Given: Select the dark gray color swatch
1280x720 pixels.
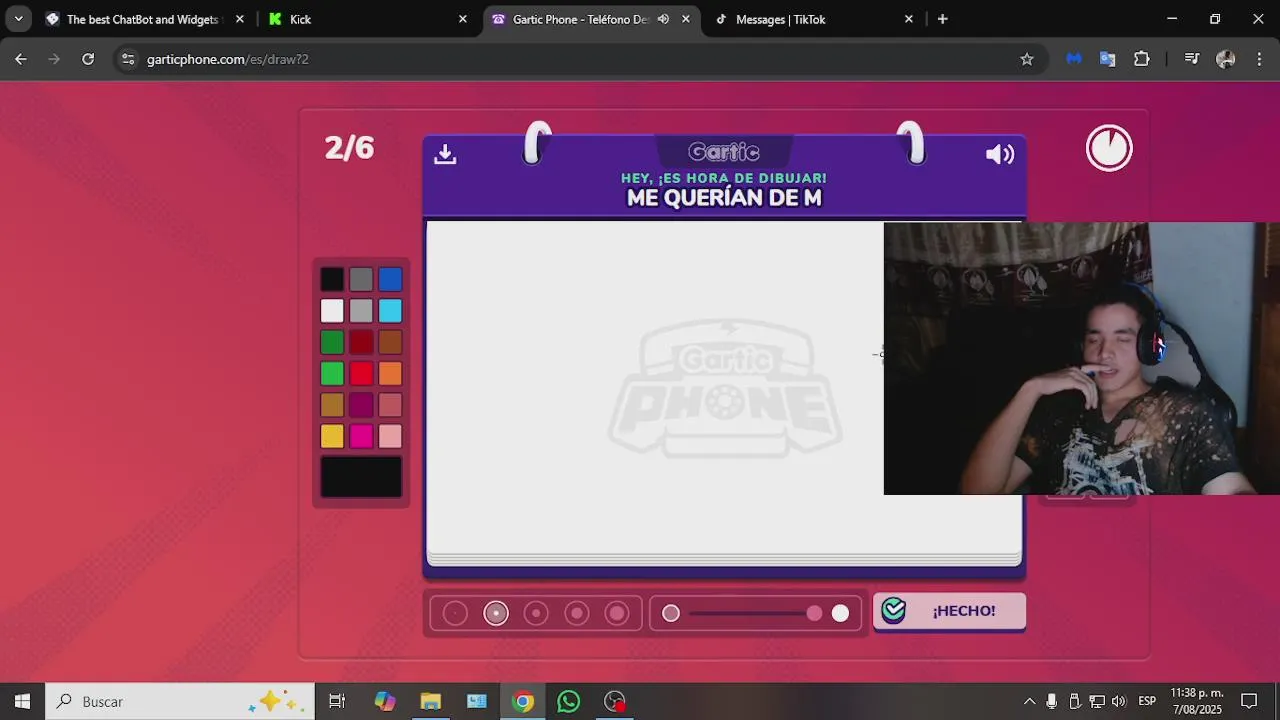Looking at the screenshot, I should pyautogui.click(x=361, y=280).
